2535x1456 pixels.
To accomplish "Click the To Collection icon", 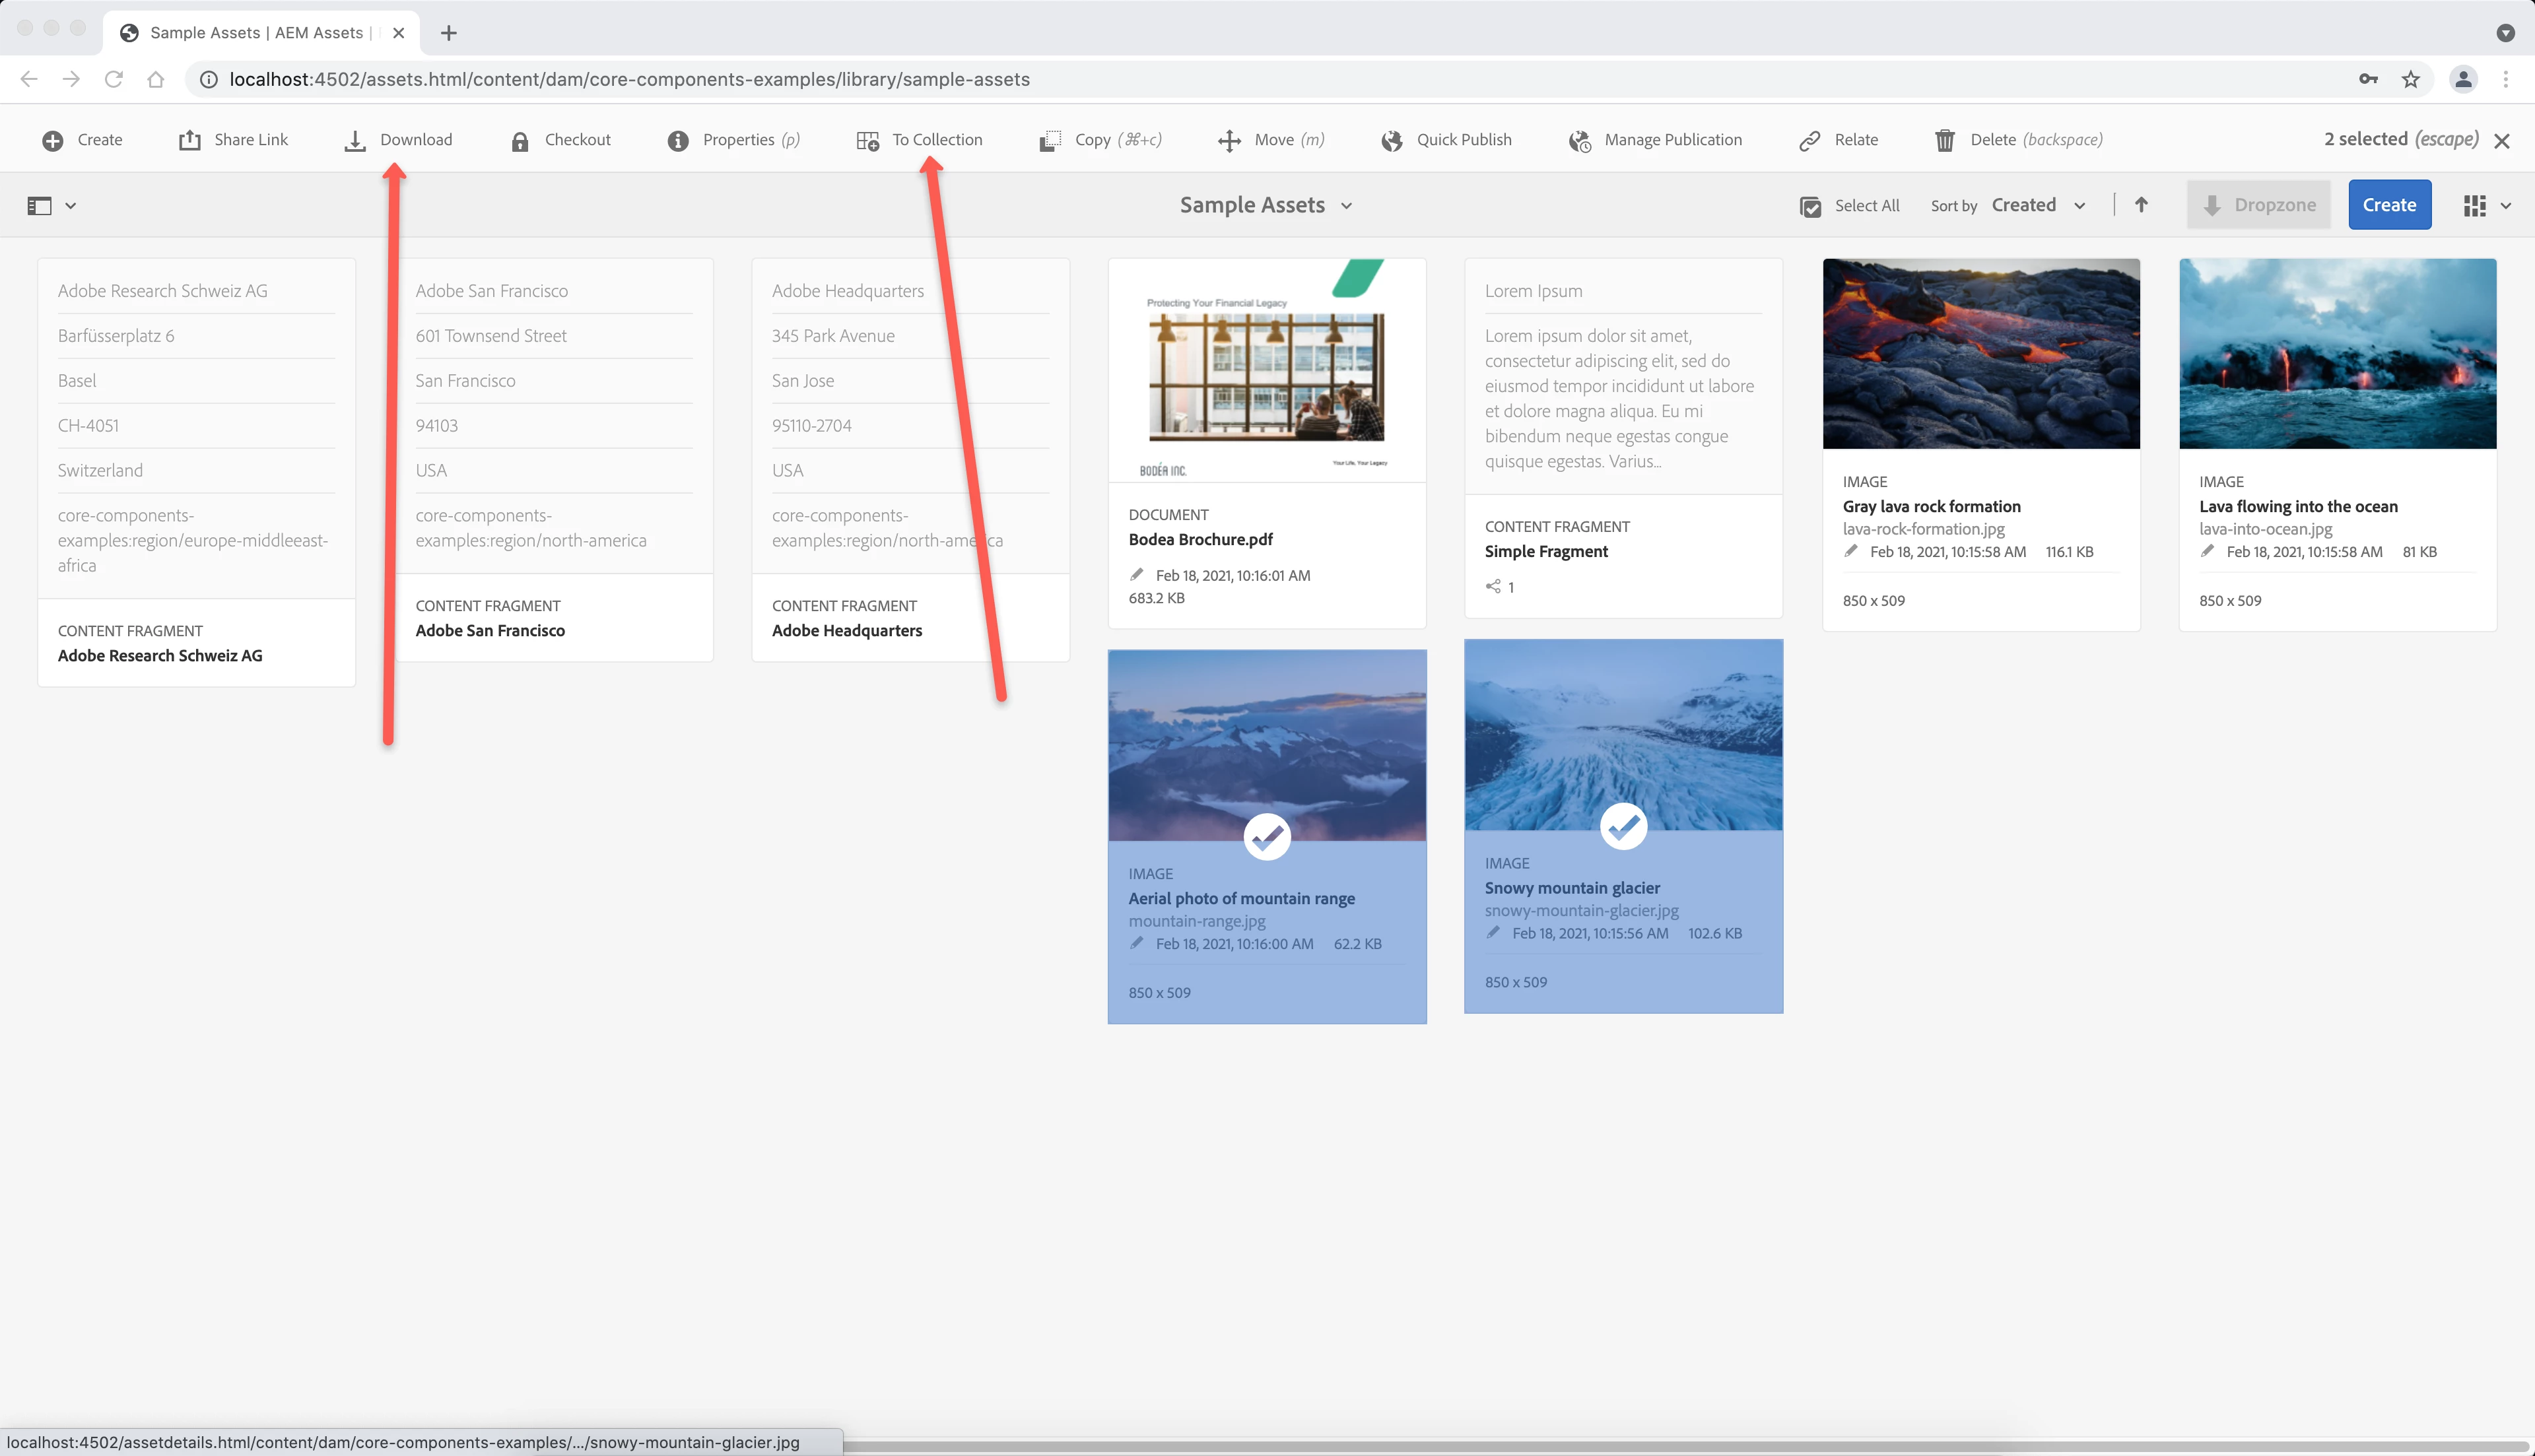I will coord(867,141).
